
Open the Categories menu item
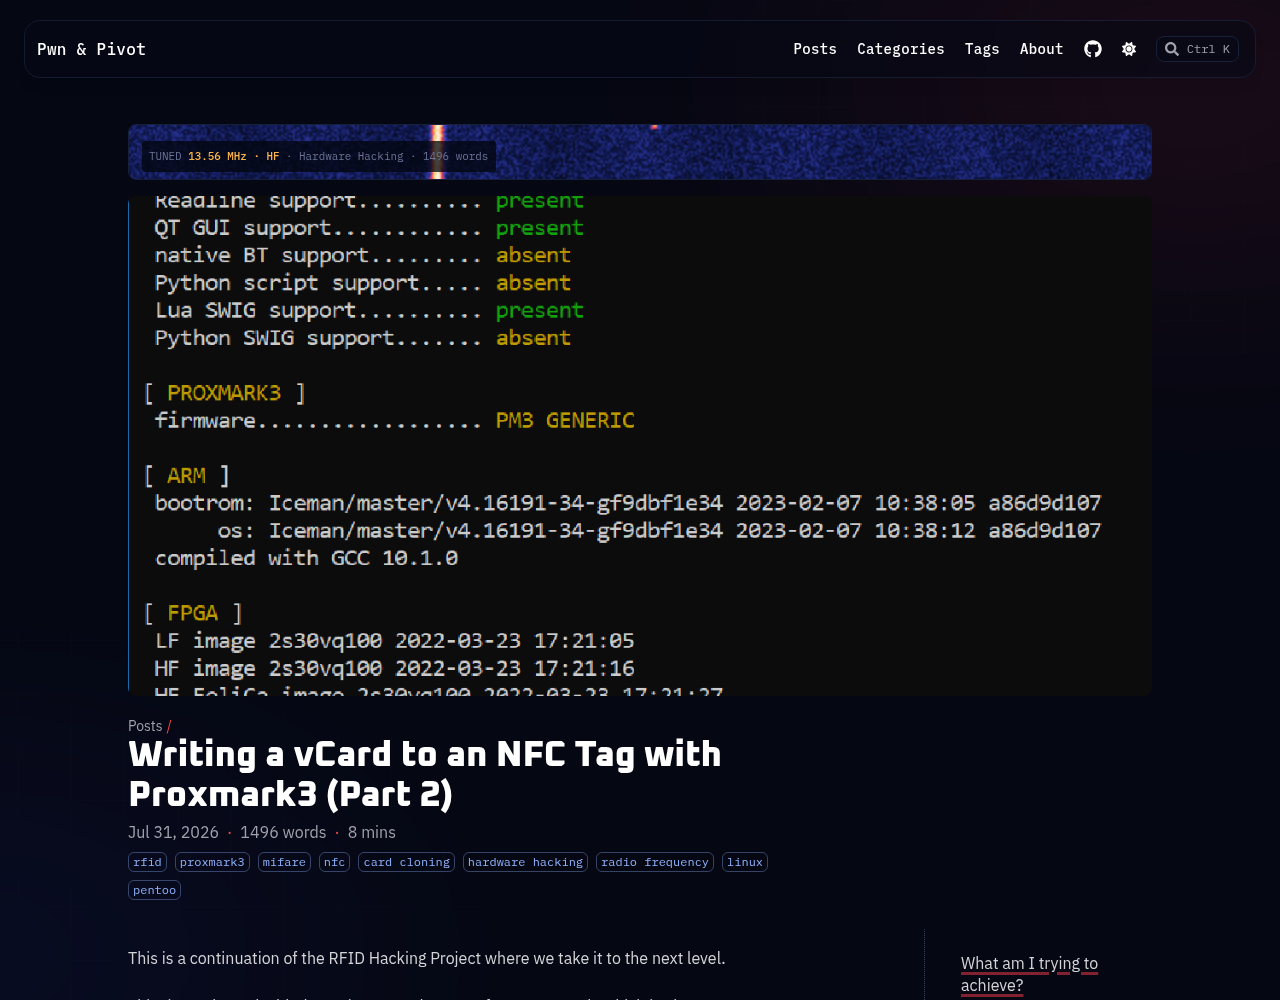pos(901,49)
